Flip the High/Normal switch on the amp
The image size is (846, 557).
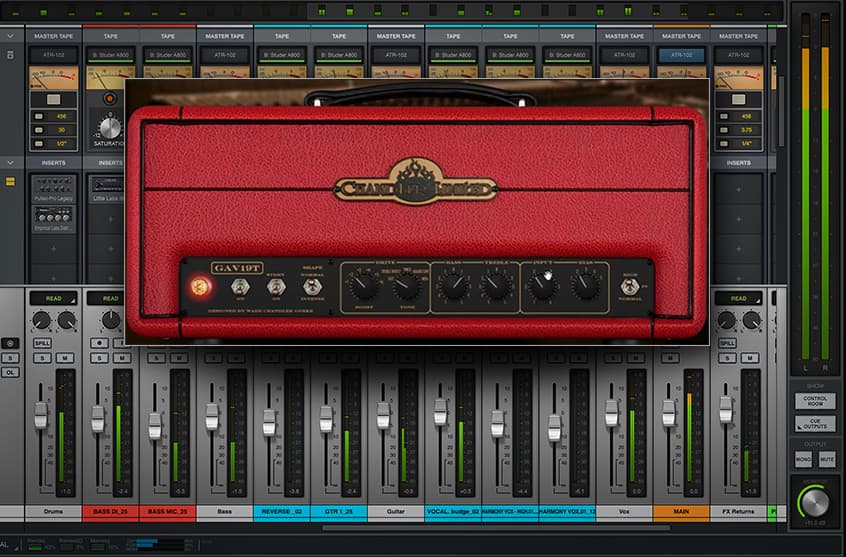629,287
